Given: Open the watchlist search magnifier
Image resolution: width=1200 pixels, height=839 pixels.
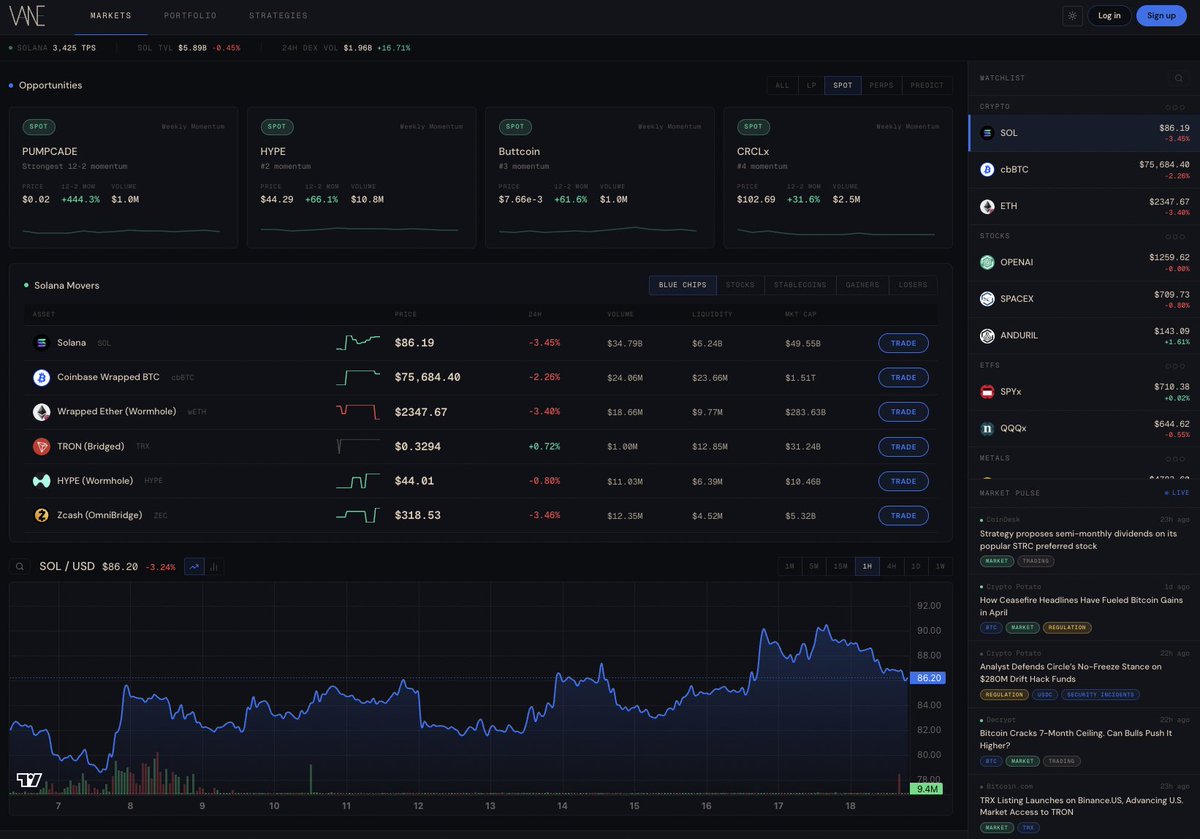Looking at the screenshot, I should (1179, 78).
